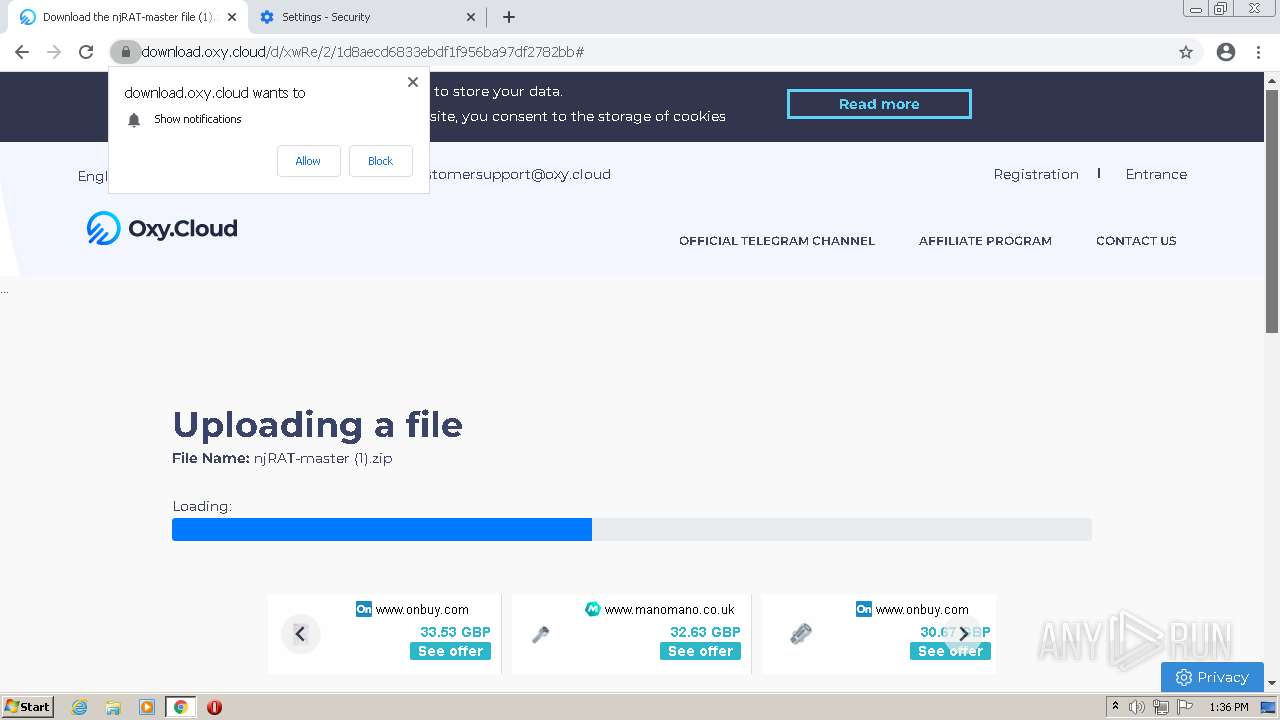Click See offer for 32.63 GBP item
1280x720 pixels.
700,651
